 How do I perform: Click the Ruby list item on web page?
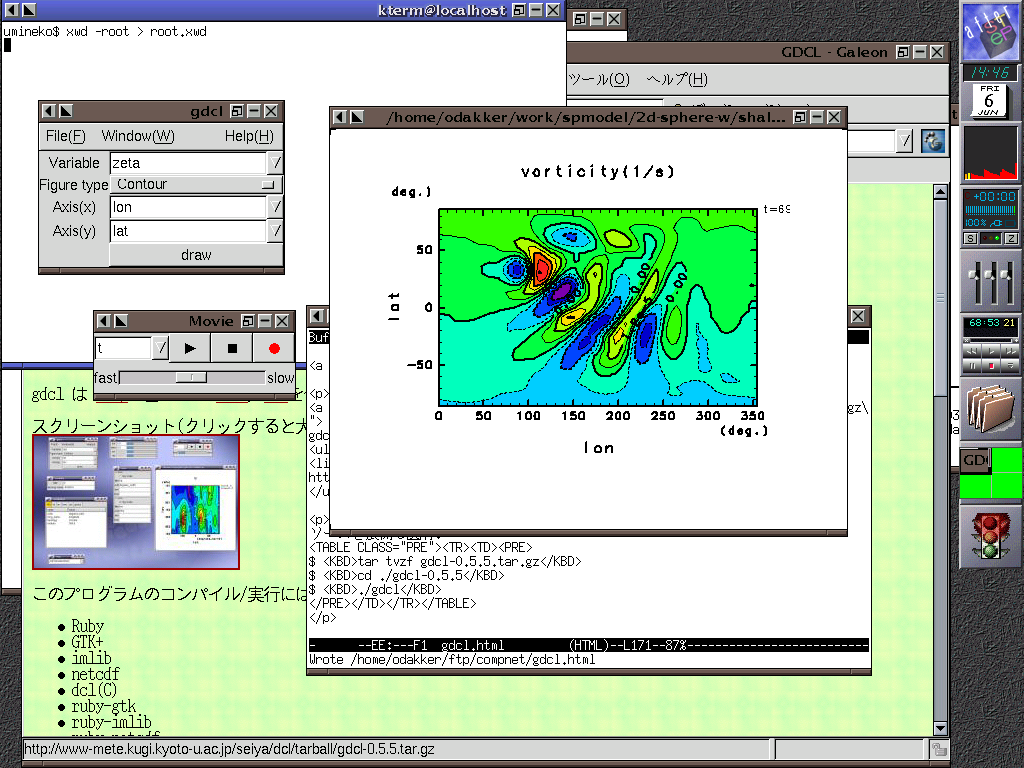[x=88, y=626]
